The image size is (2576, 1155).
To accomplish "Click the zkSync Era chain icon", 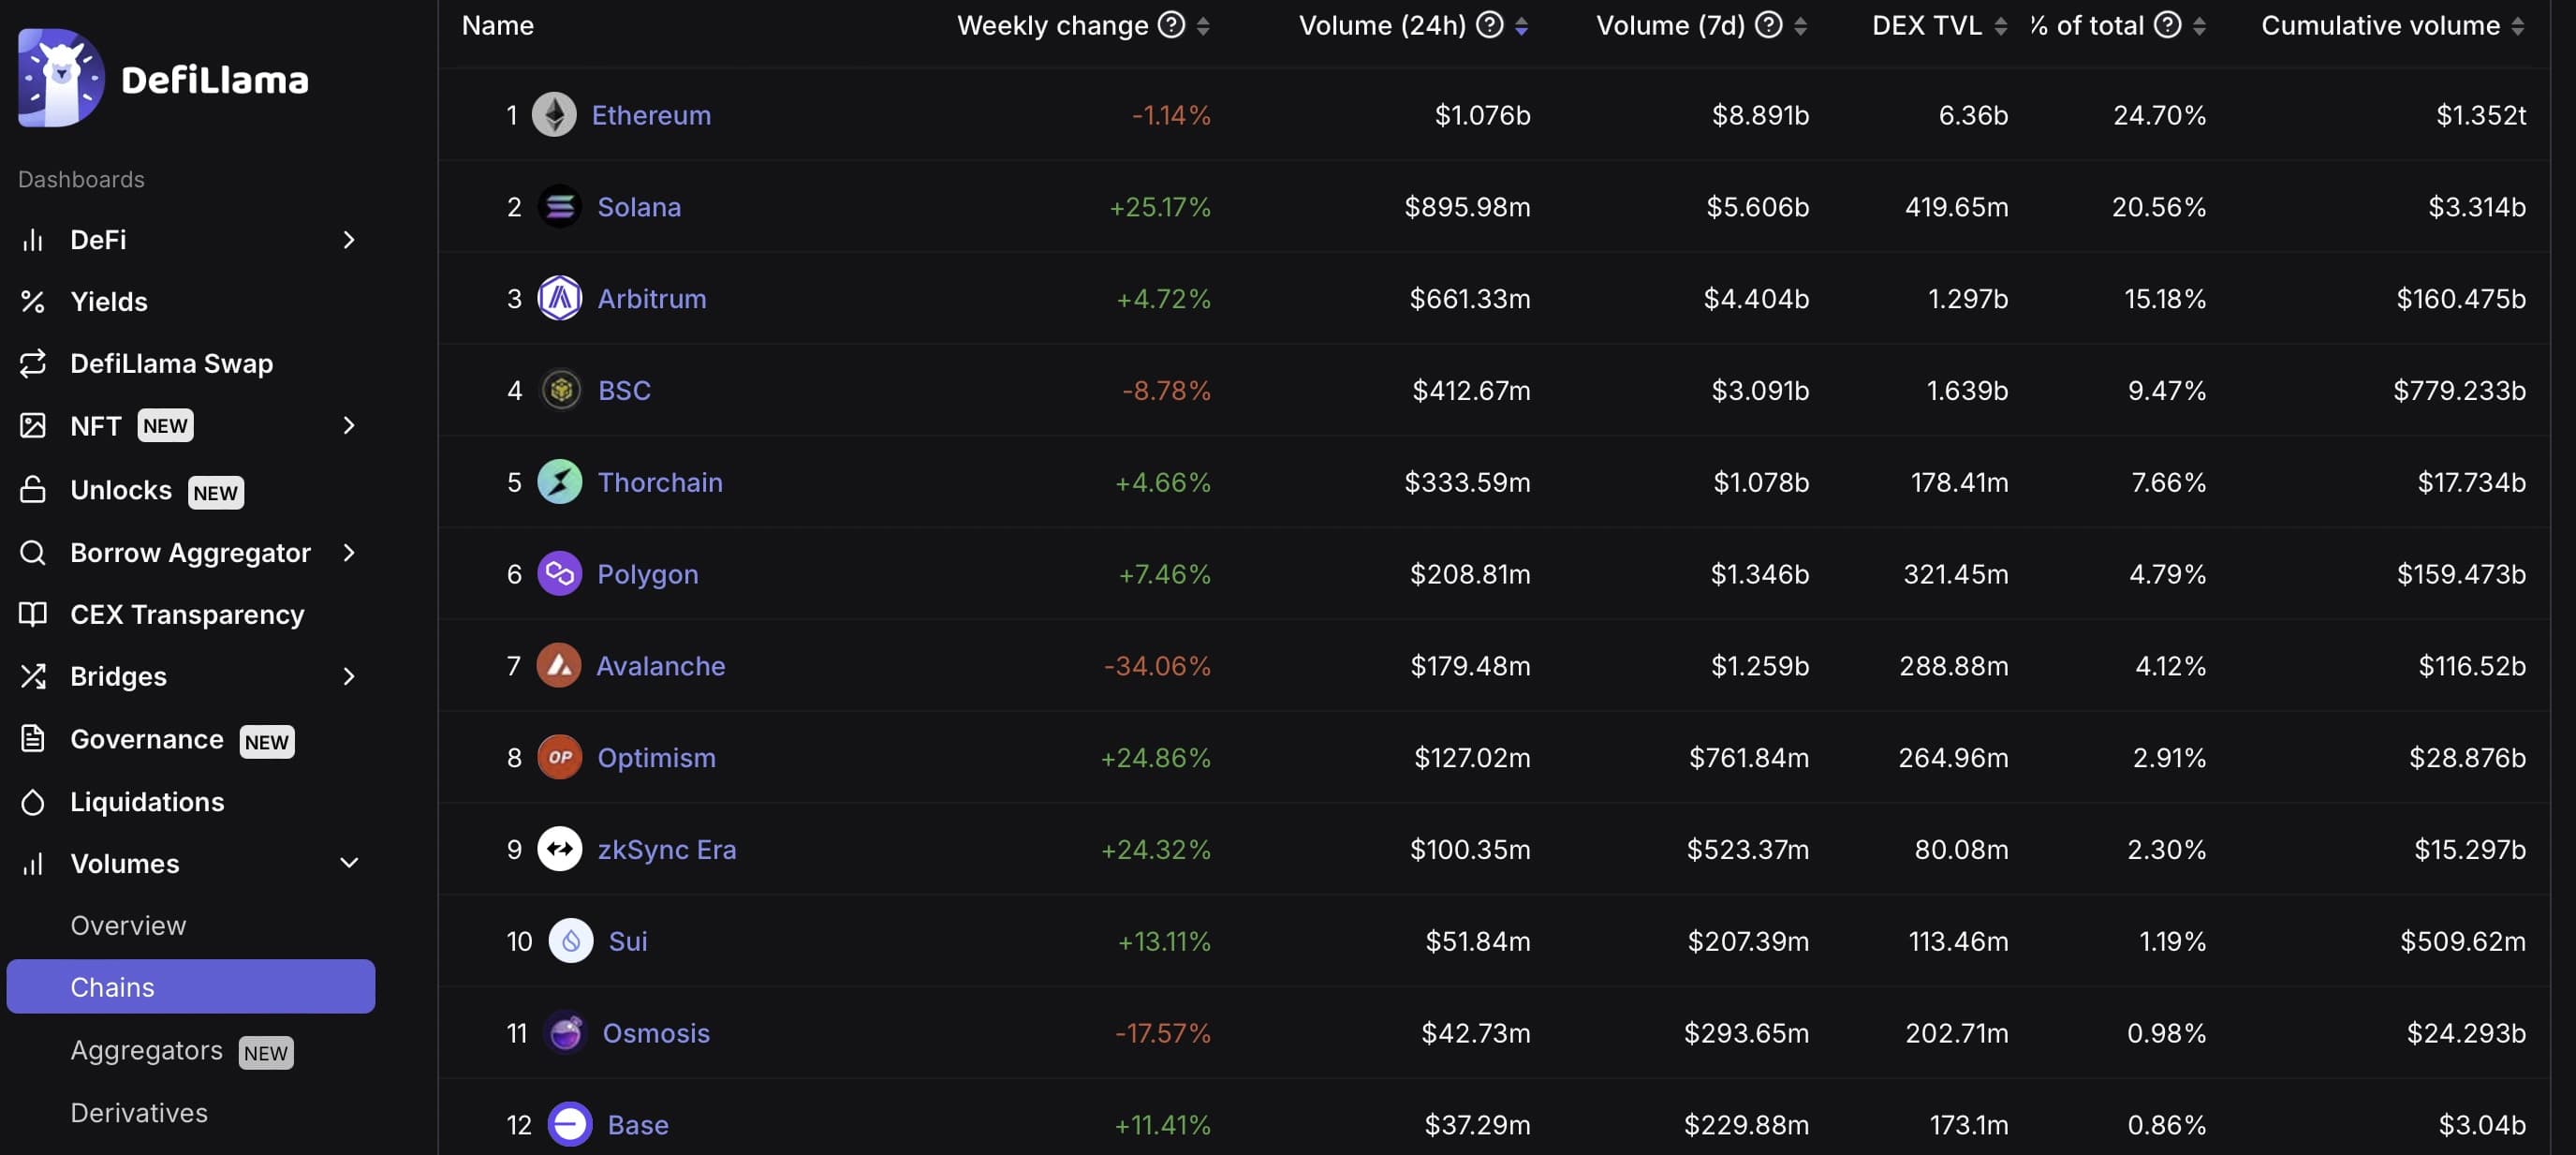I will tap(560, 849).
